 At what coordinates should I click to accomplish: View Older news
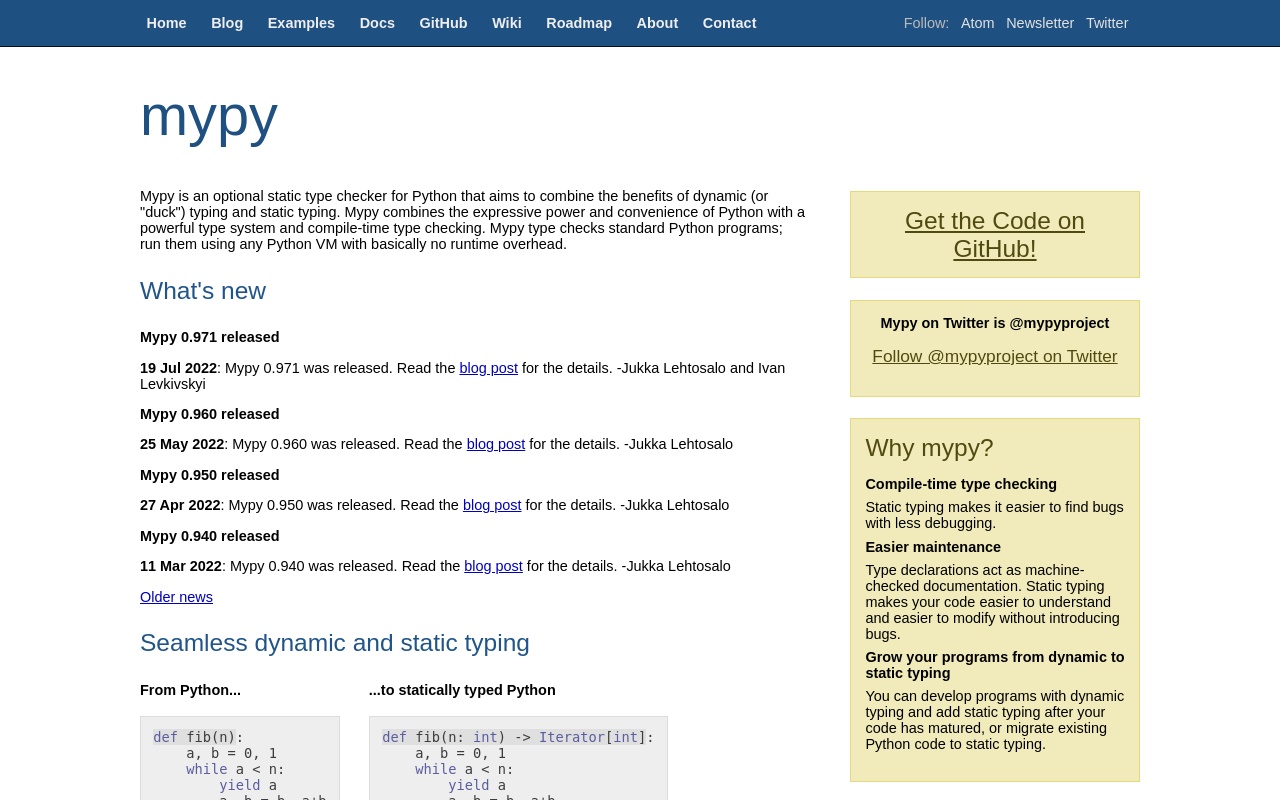pyautogui.click(x=176, y=597)
